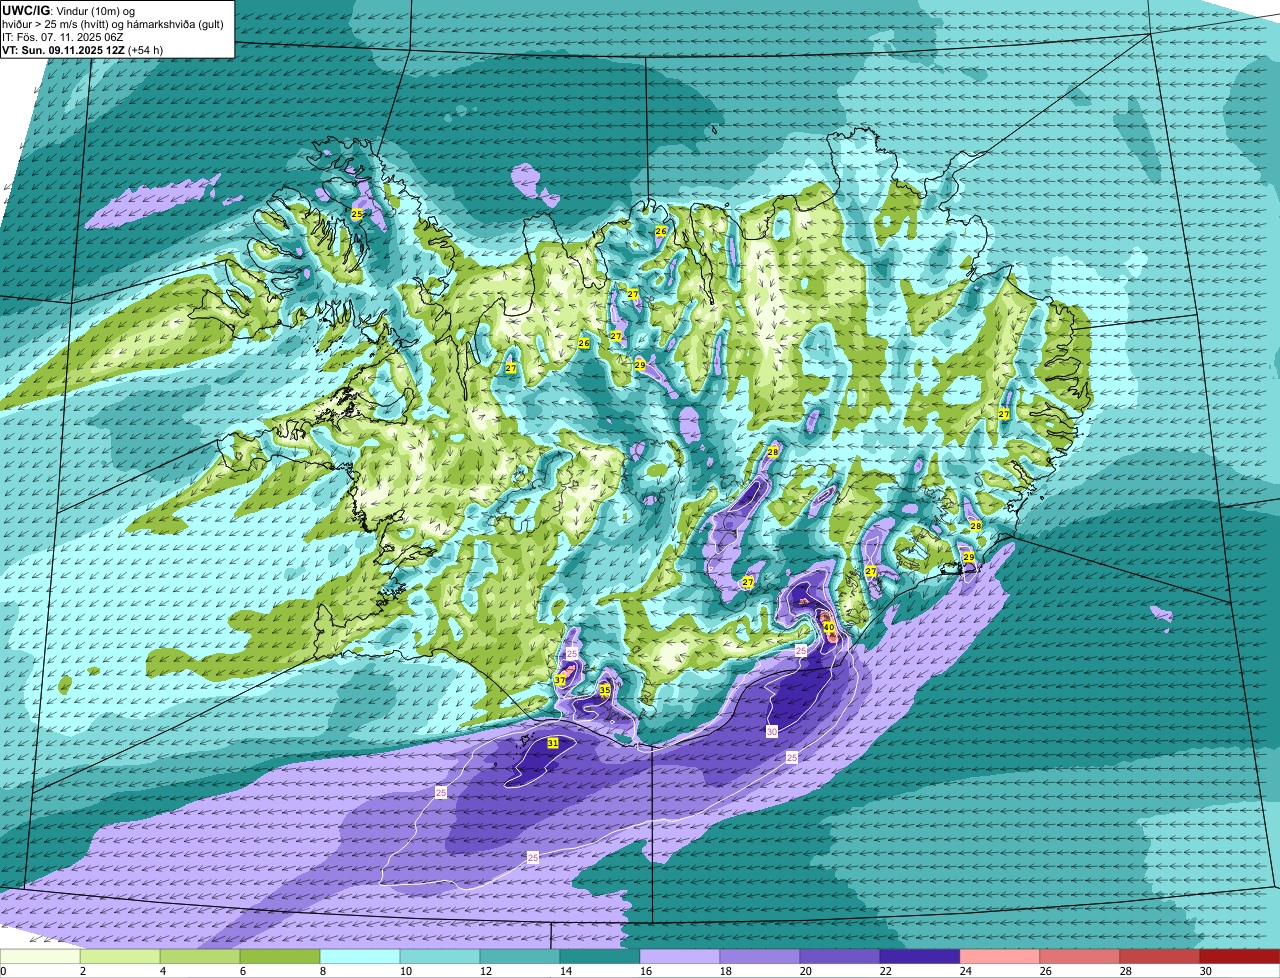Click the green 6–8 m/s legend swatch

[x=280, y=957]
